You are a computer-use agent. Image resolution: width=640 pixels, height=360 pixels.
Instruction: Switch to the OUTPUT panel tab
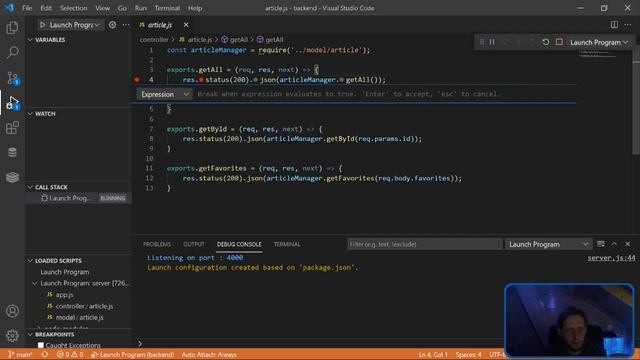193,244
